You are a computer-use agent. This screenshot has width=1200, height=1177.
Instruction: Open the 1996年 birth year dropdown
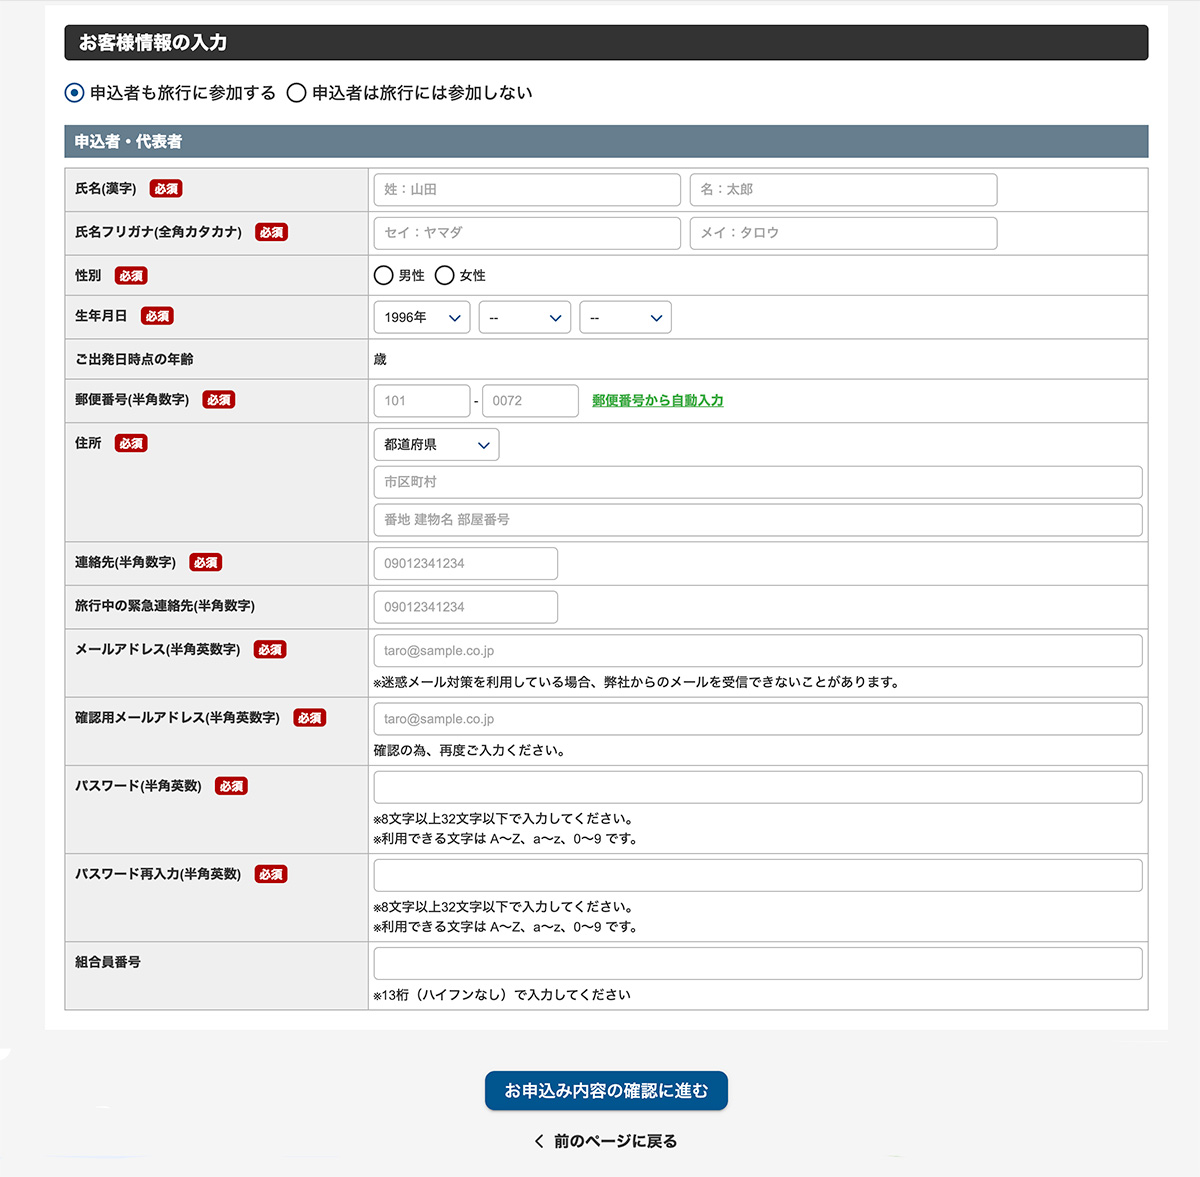click(421, 317)
